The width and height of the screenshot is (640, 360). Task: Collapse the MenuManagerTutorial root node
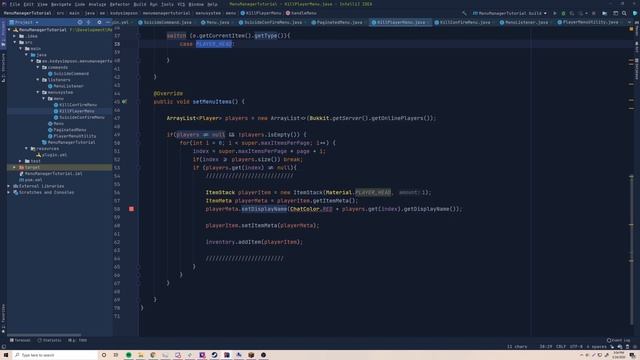(9, 30)
